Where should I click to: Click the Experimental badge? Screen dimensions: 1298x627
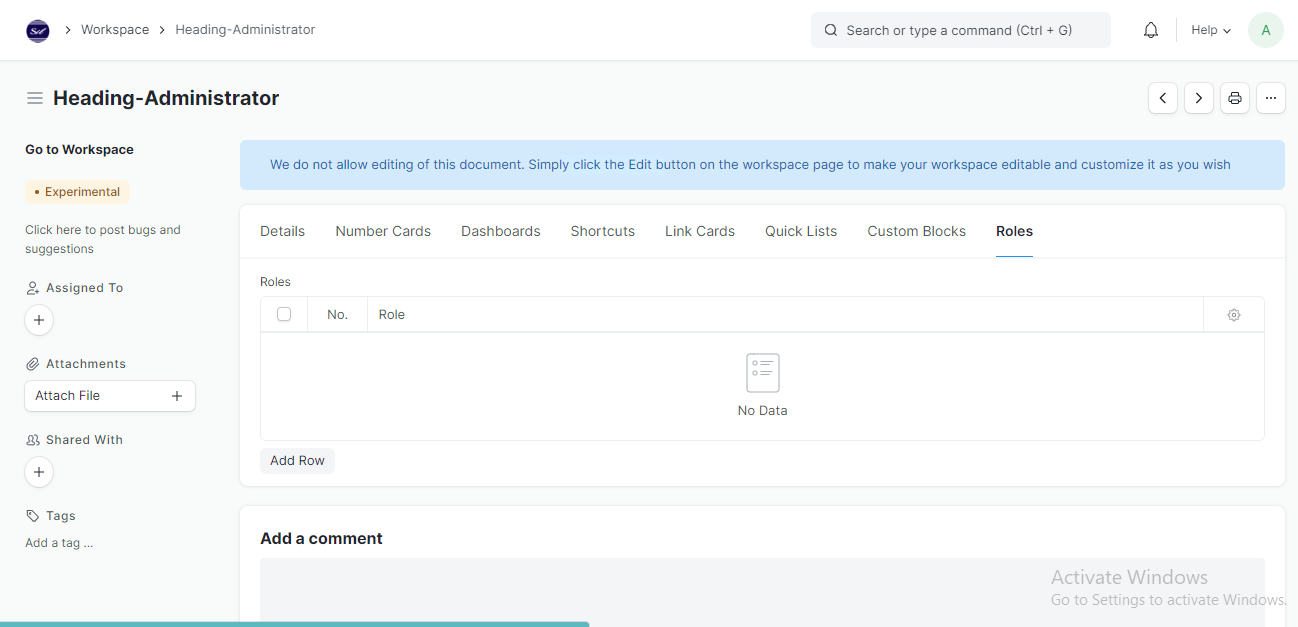77,192
